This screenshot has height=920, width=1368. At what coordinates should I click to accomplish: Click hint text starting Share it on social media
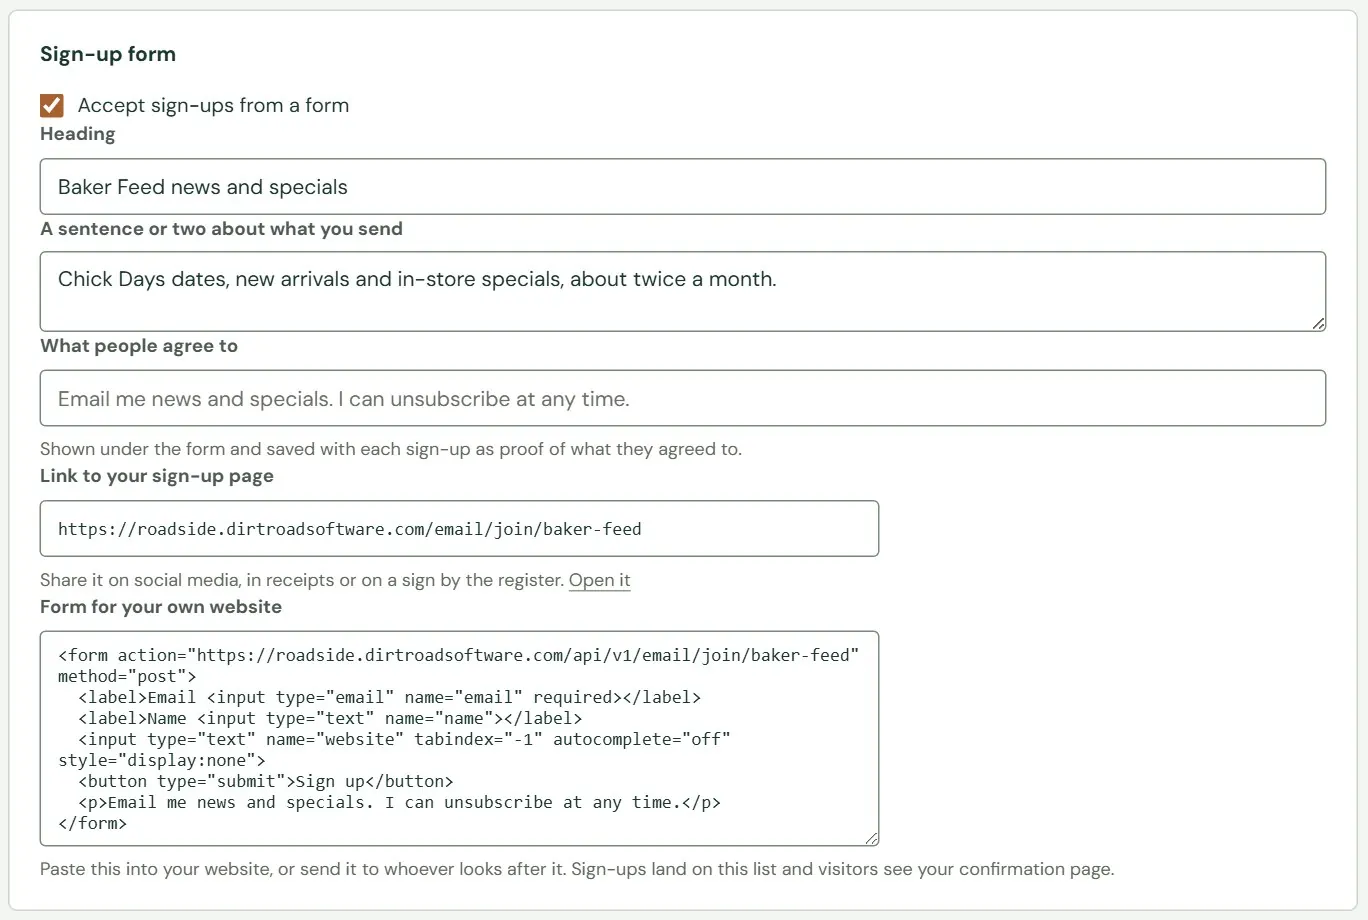302,580
